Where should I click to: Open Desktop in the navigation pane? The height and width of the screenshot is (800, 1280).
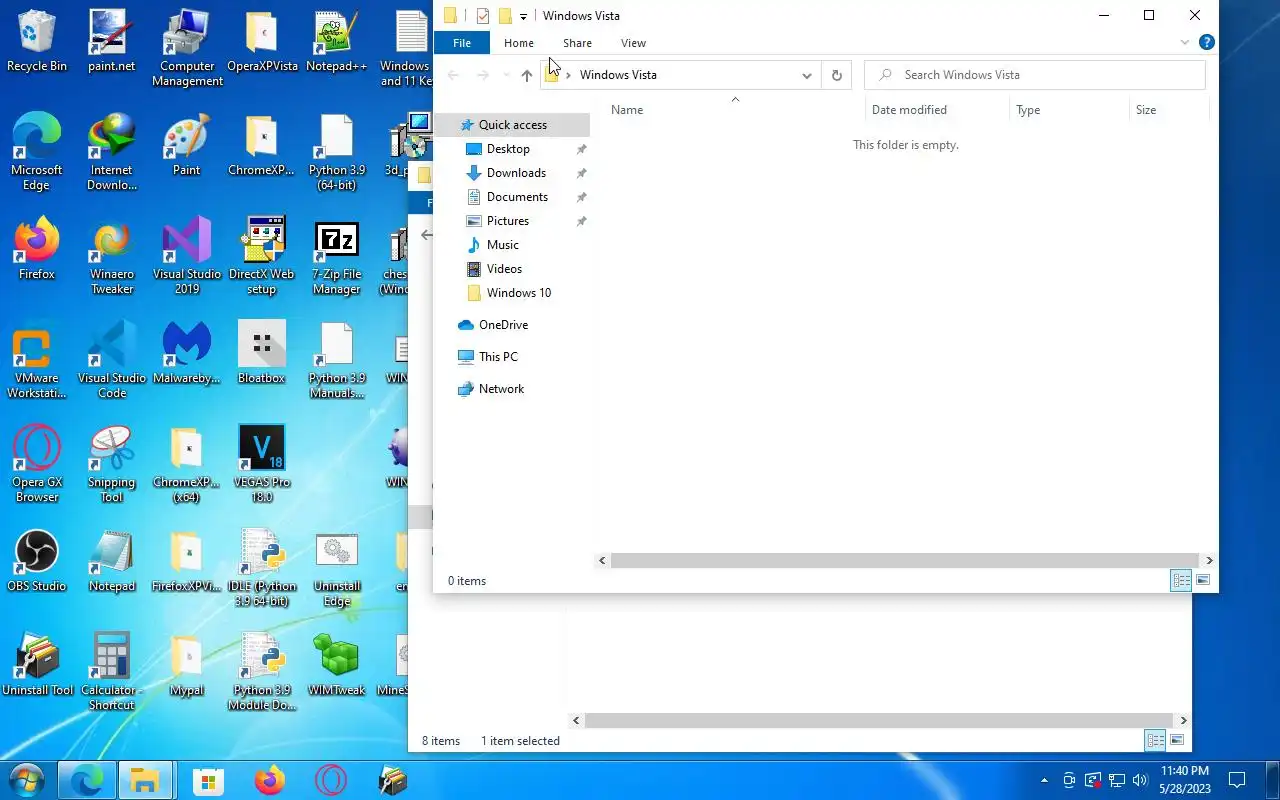coord(508,149)
